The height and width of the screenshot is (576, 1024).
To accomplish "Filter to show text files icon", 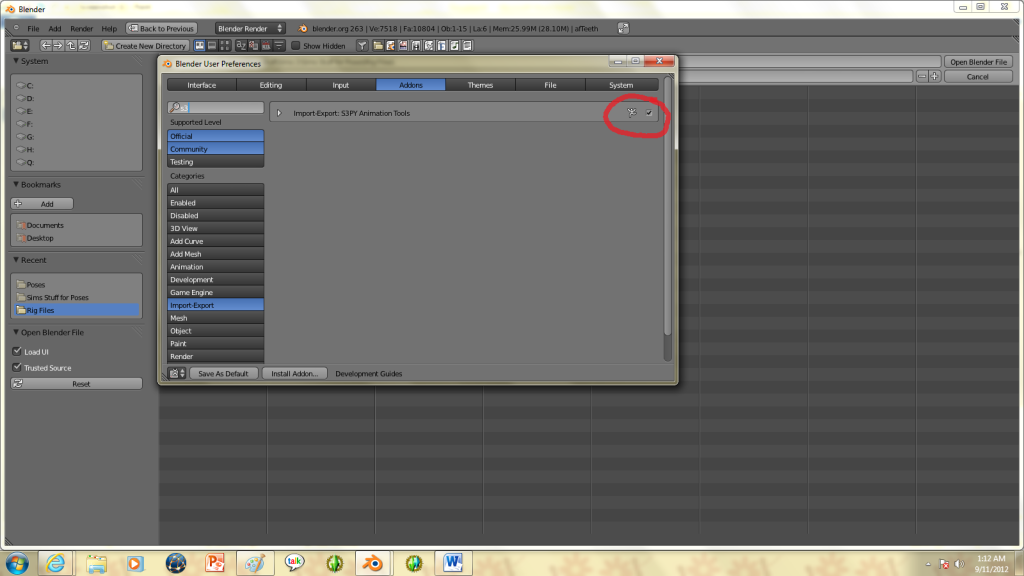I will point(467,46).
